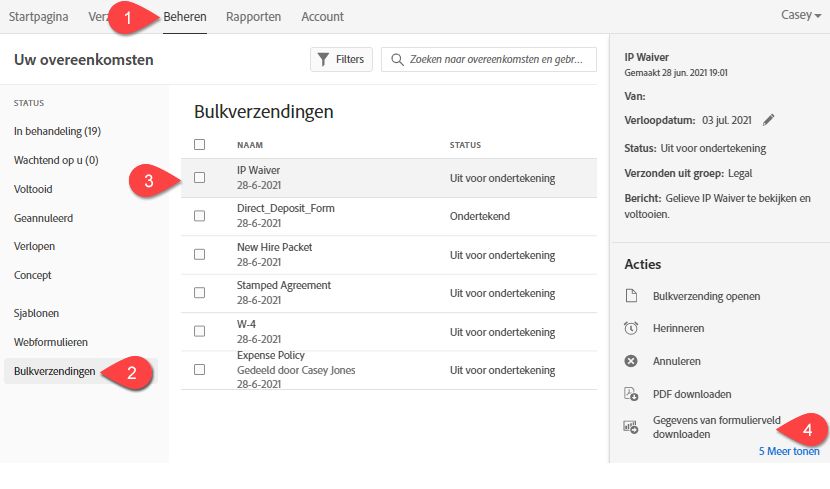Click Herinneren action
Screen dimensions: 830x489
click(678, 329)
